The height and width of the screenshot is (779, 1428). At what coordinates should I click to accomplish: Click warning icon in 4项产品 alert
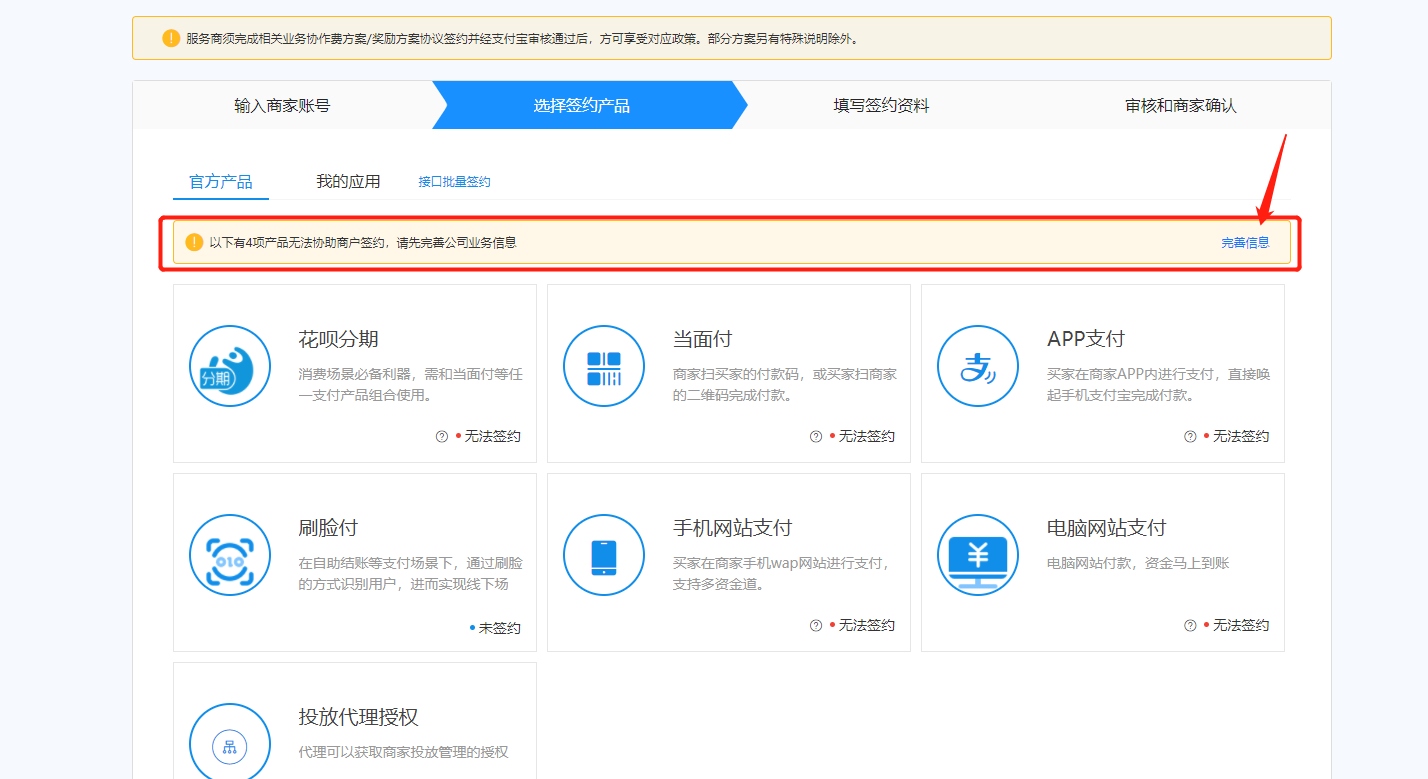(194, 242)
